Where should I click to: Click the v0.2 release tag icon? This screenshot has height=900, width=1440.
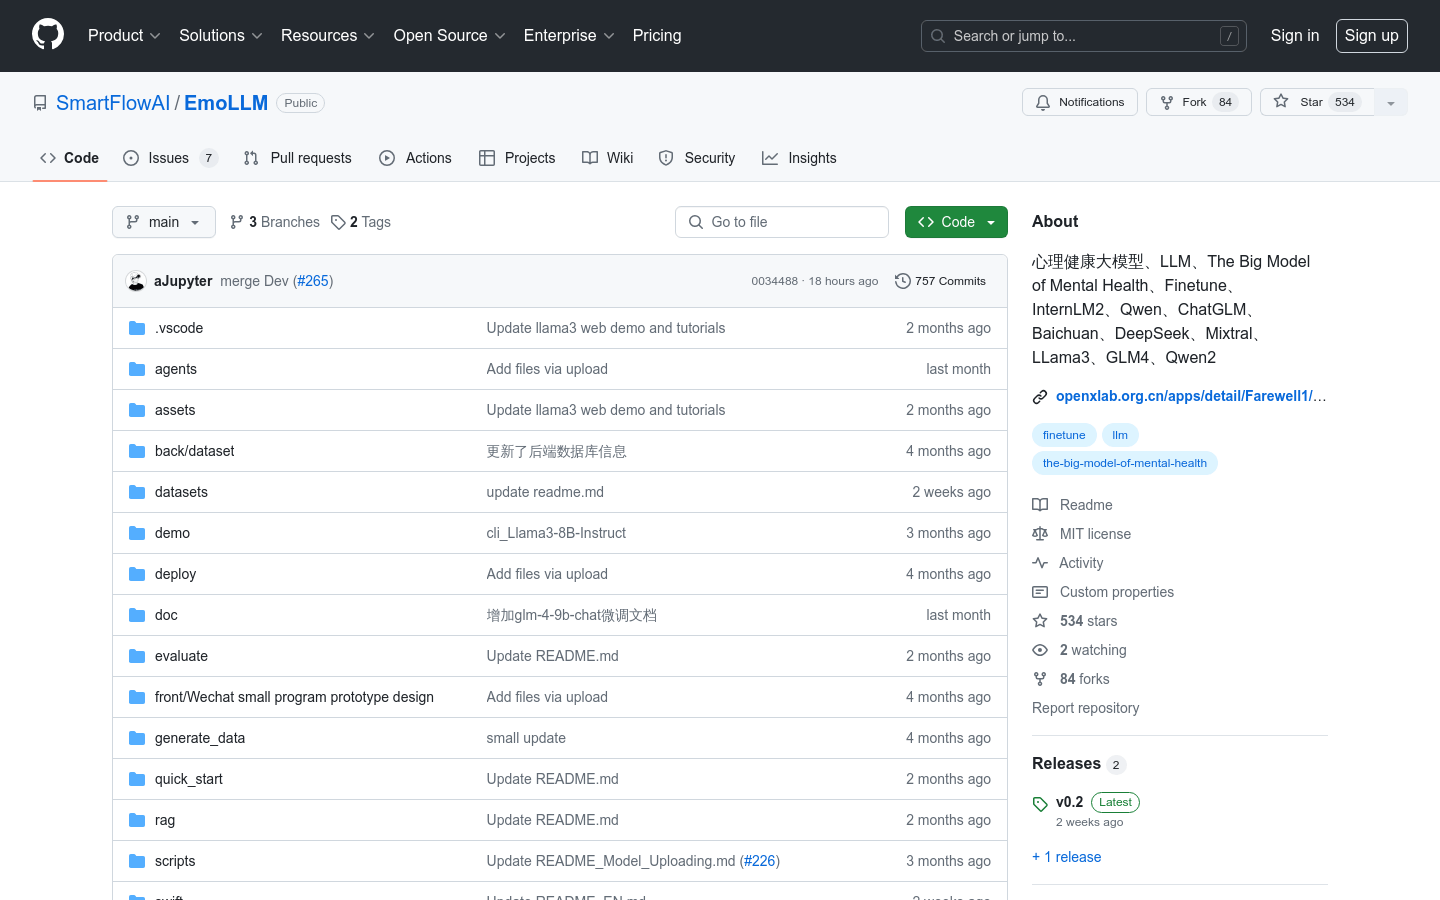point(1040,803)
